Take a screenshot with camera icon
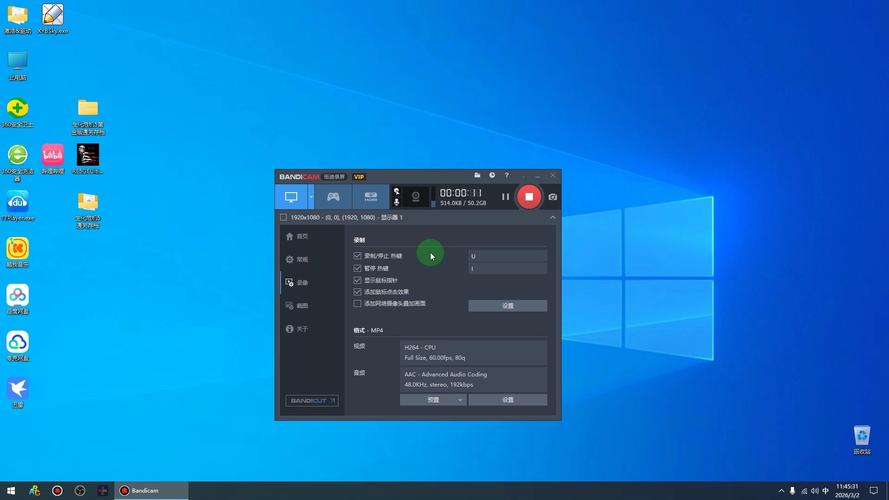The image size is (889, 500). pos(552,197)
